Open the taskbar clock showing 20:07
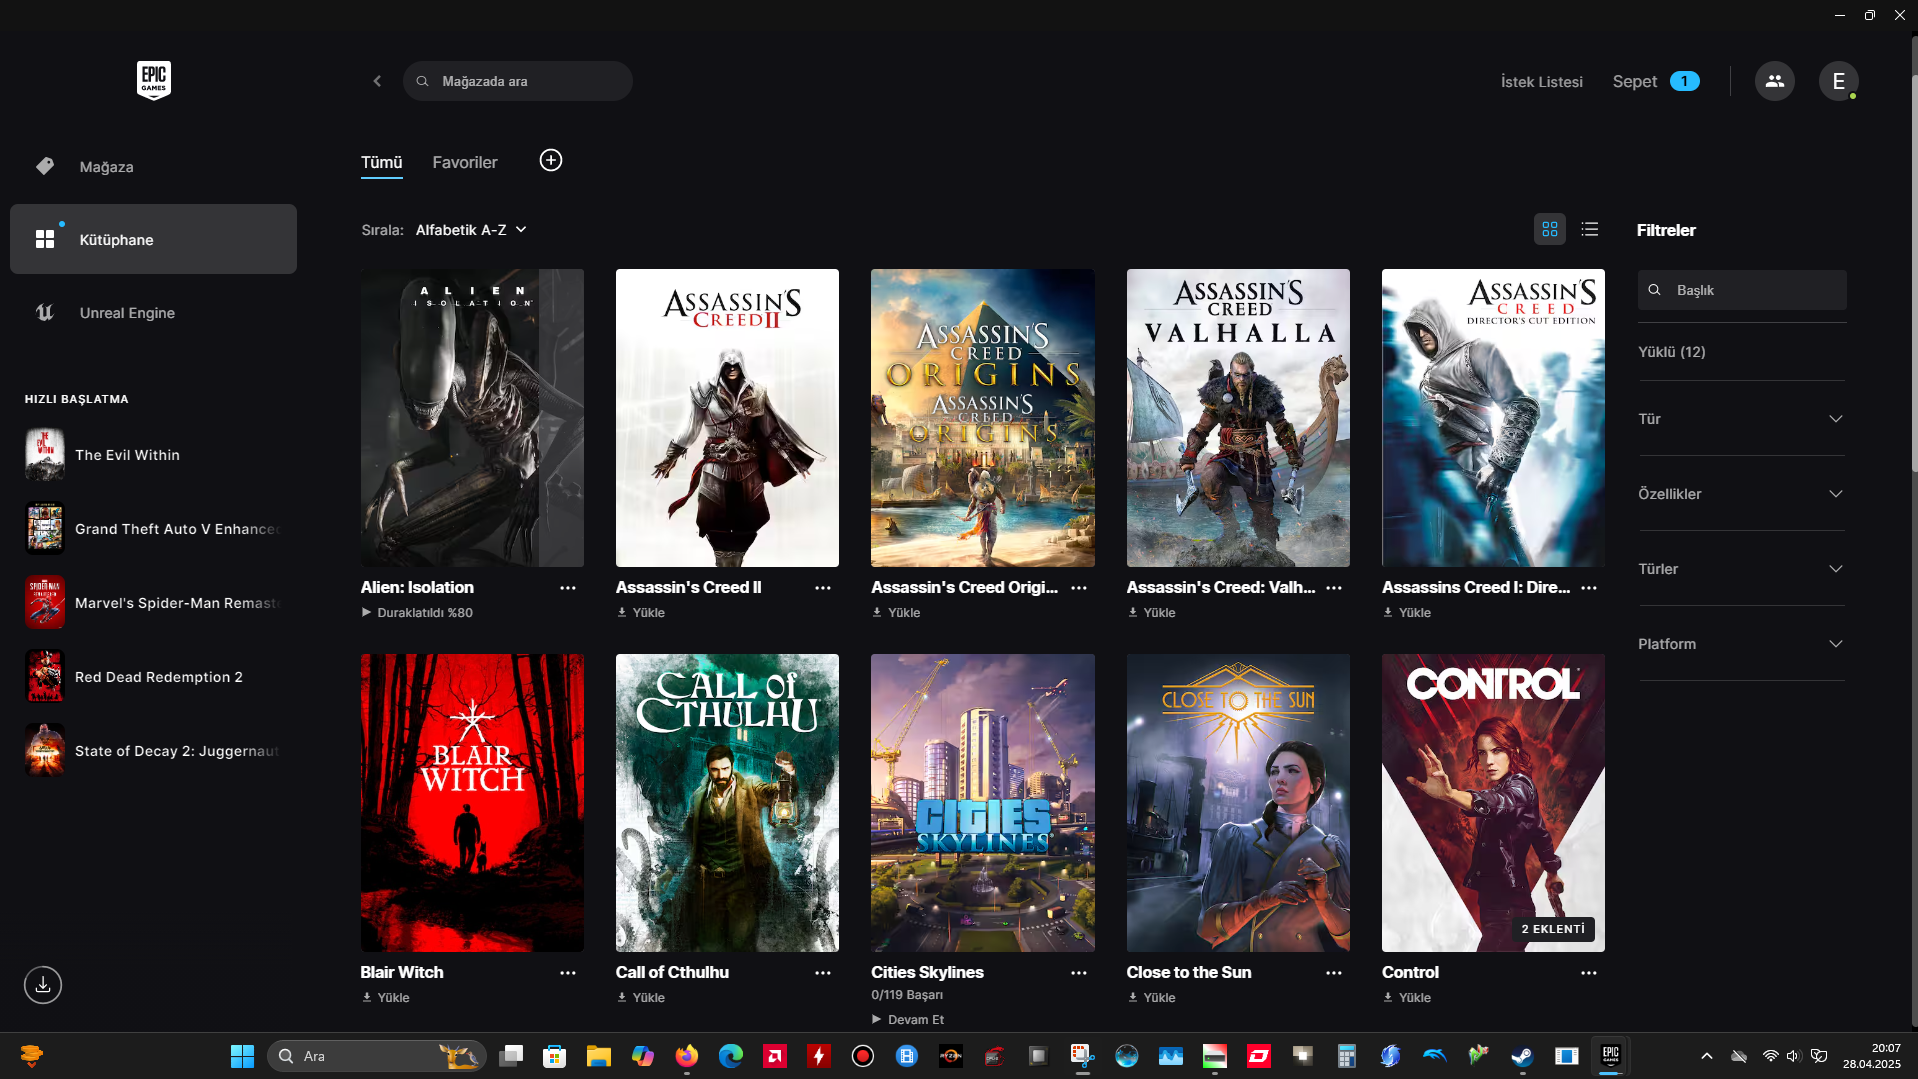This screenshot has width=1918, height=1079. (1871, 1056)
